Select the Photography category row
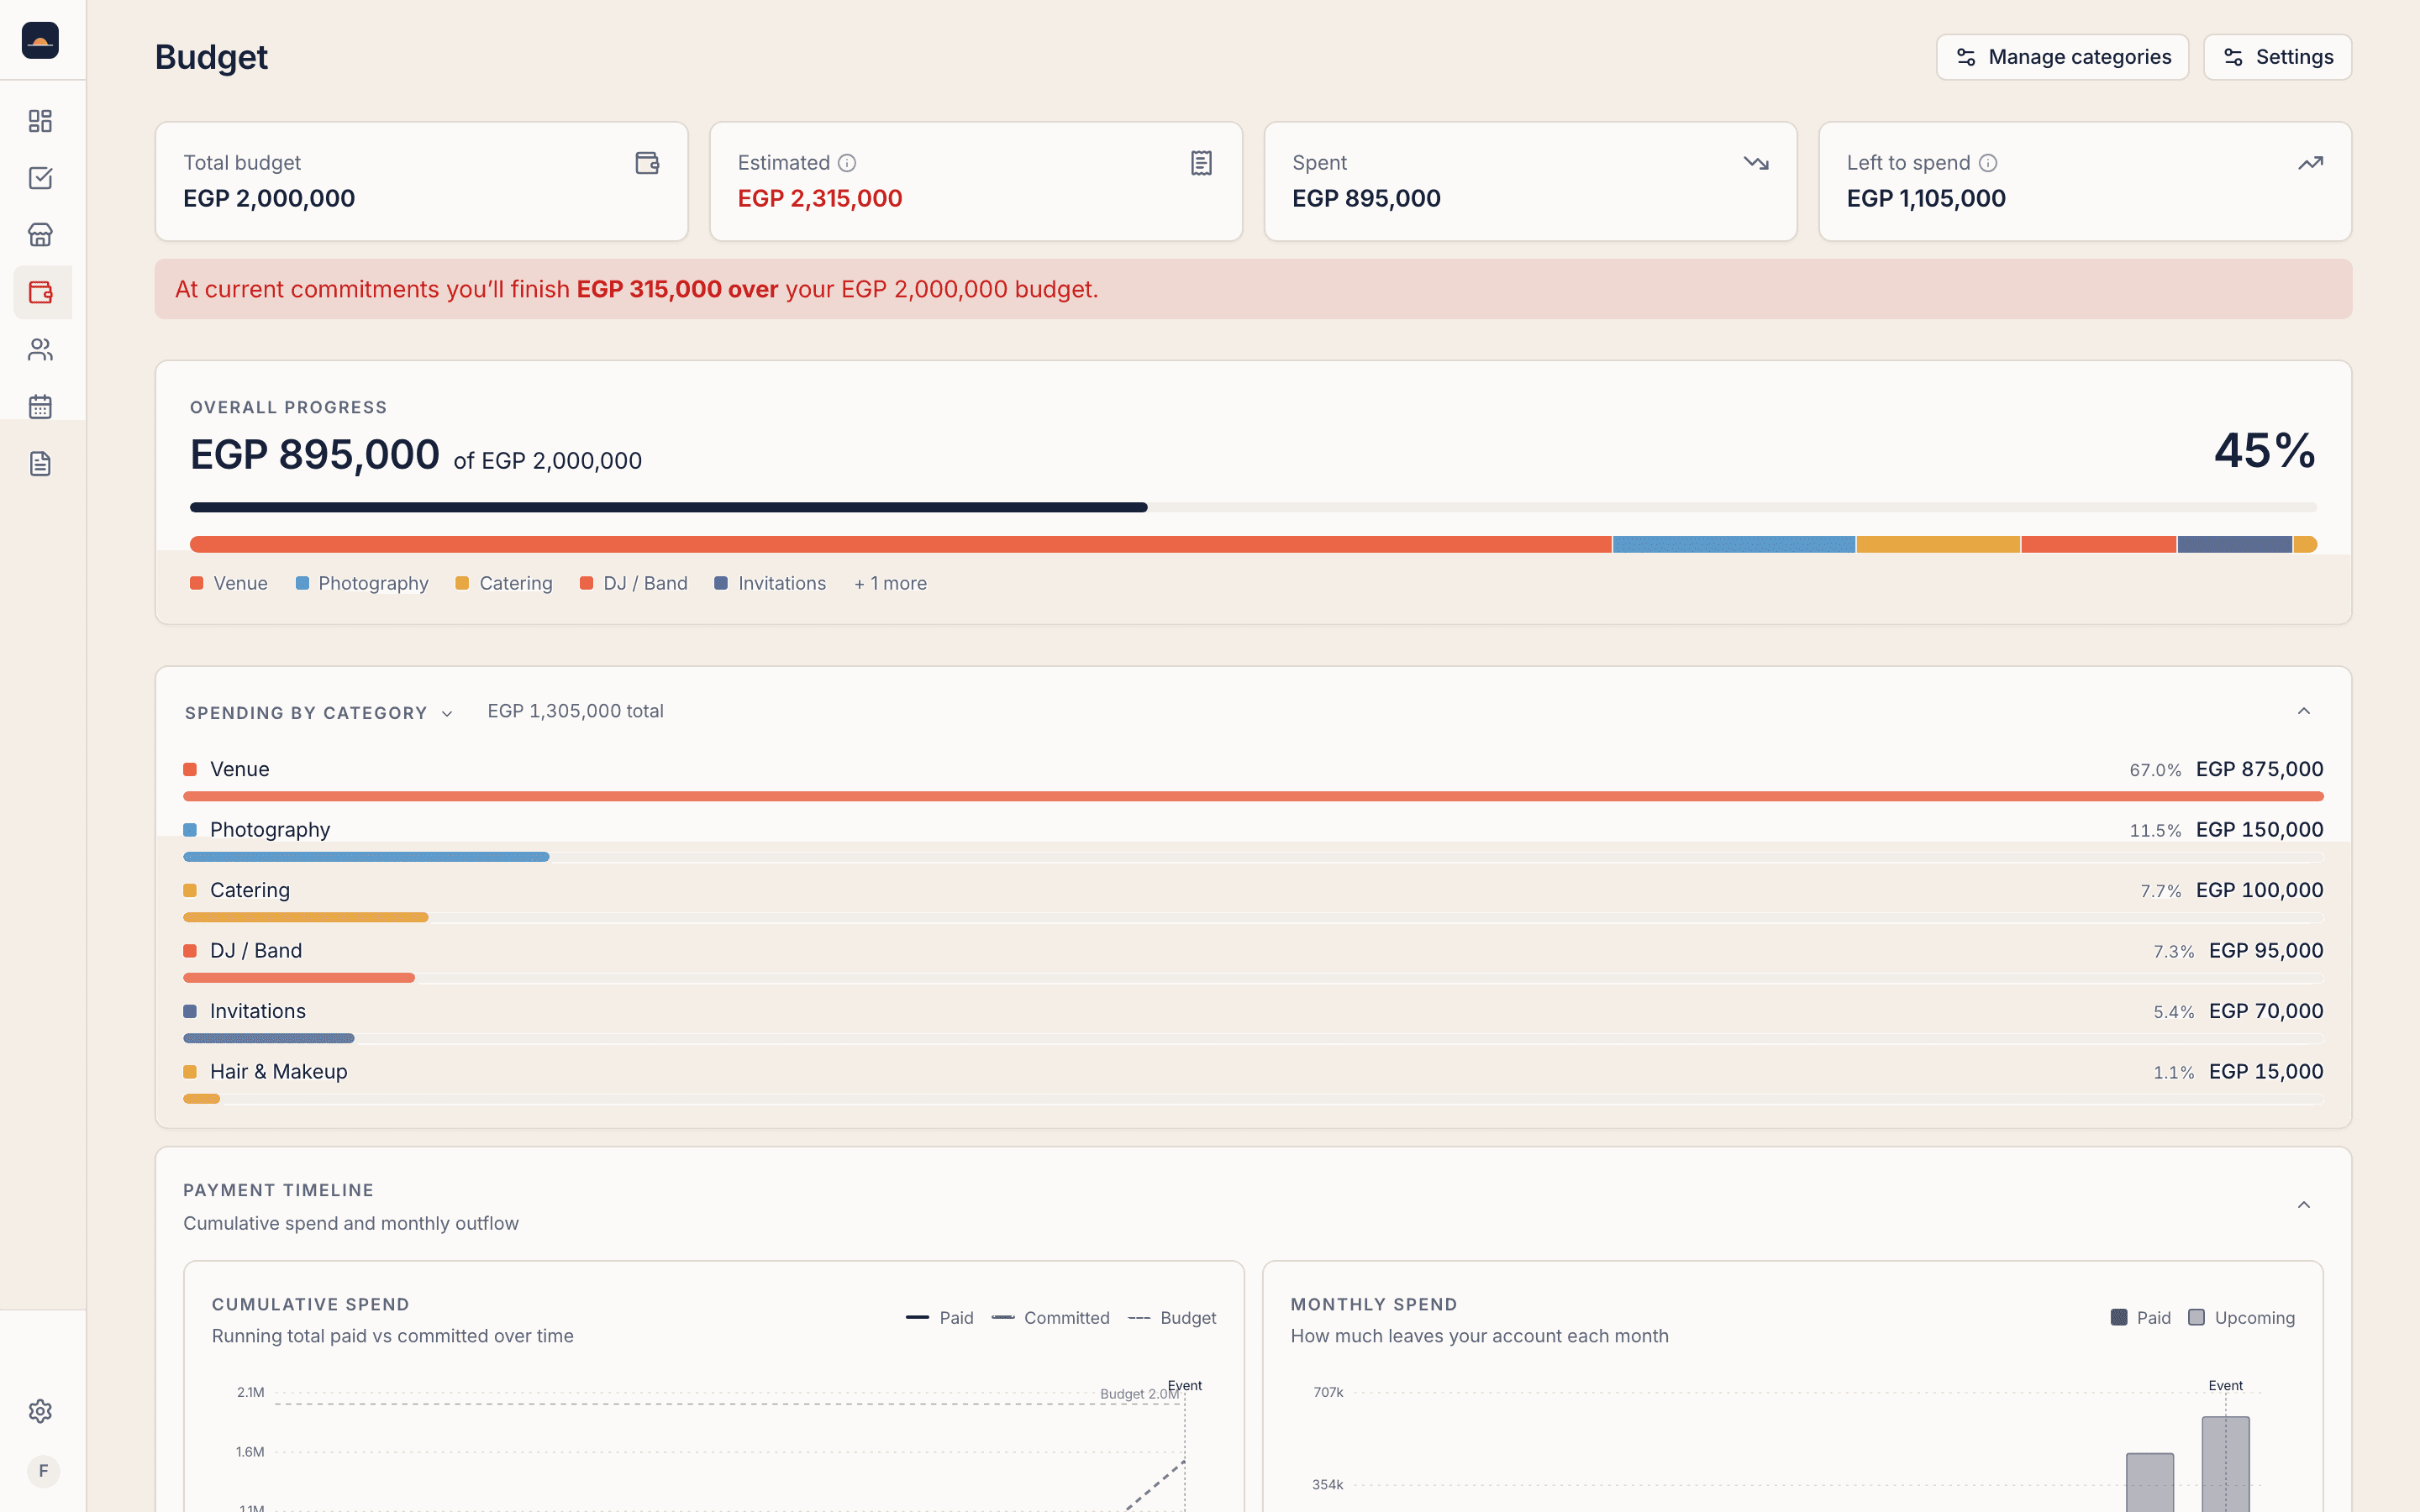This screenshot has width=2420, height=1512. click(x=1253, y=841)
